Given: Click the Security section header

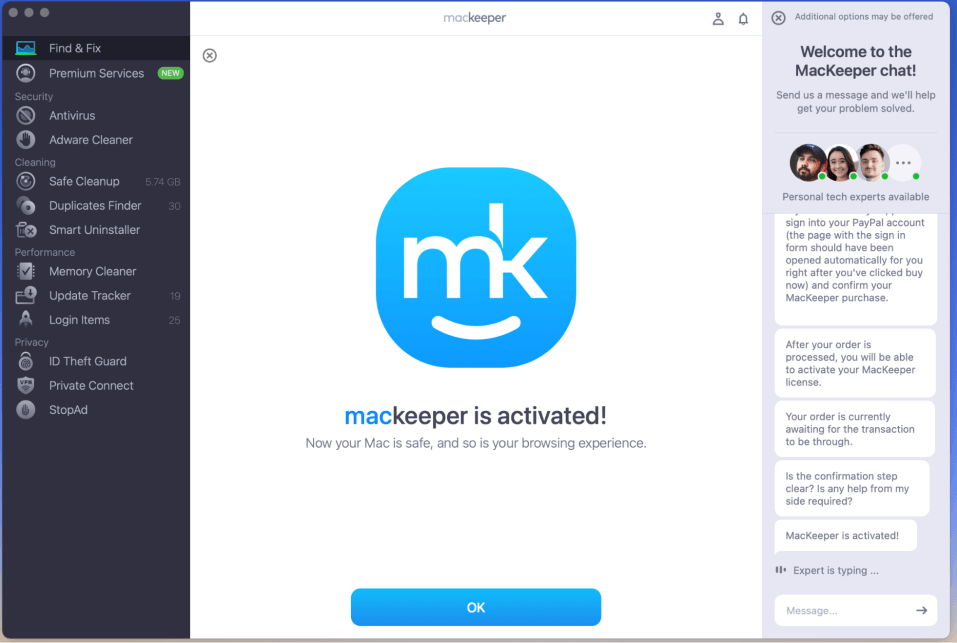Looking at the screenshot, I should point(34,96).
